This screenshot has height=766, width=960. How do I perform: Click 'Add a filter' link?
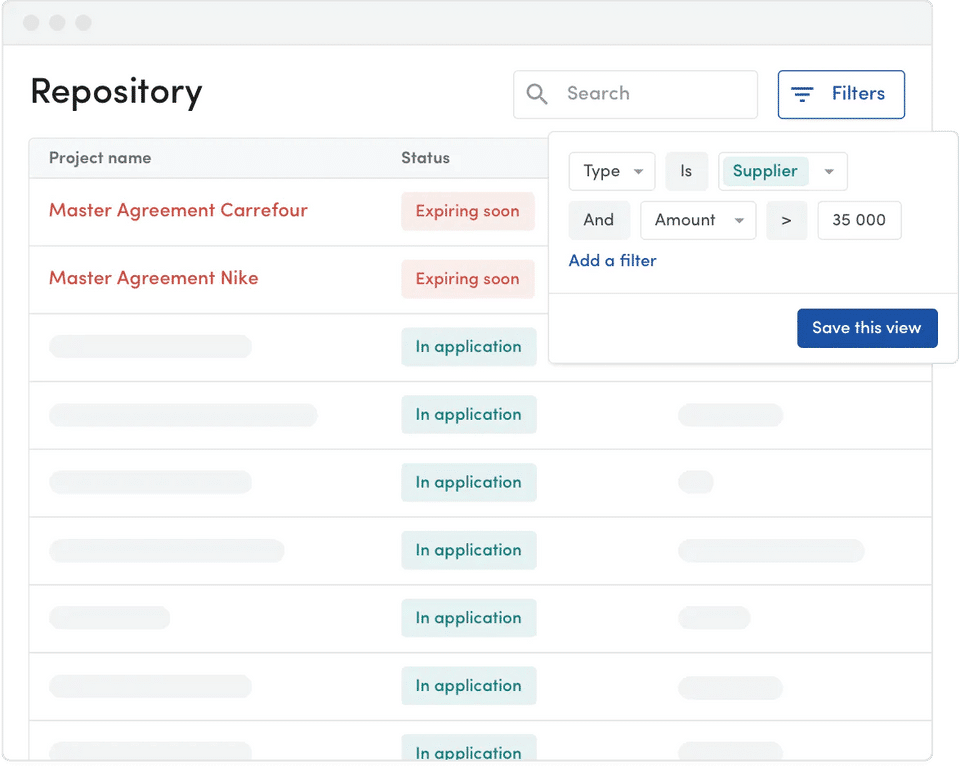tap(612, 260)
